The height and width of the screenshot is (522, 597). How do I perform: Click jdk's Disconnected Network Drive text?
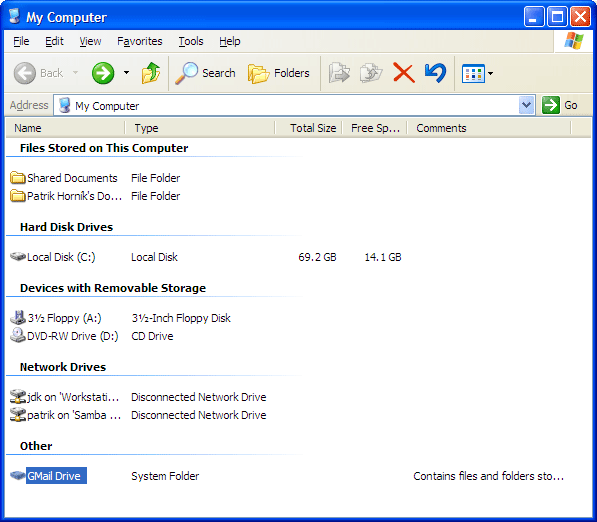(198, 397)
